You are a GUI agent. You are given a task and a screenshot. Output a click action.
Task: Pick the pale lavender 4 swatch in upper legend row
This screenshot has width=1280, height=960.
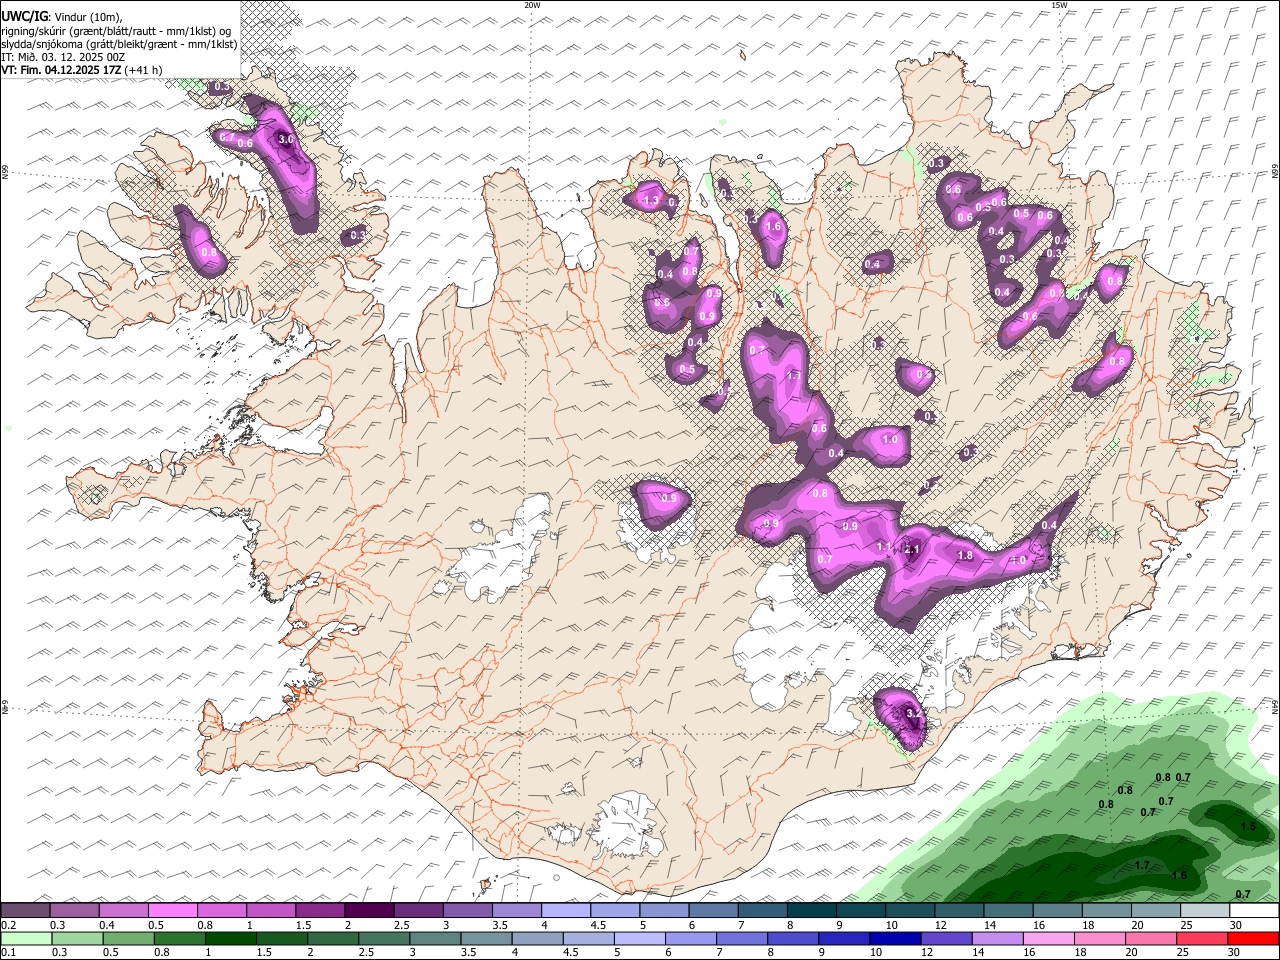click(x=566, y=910)
